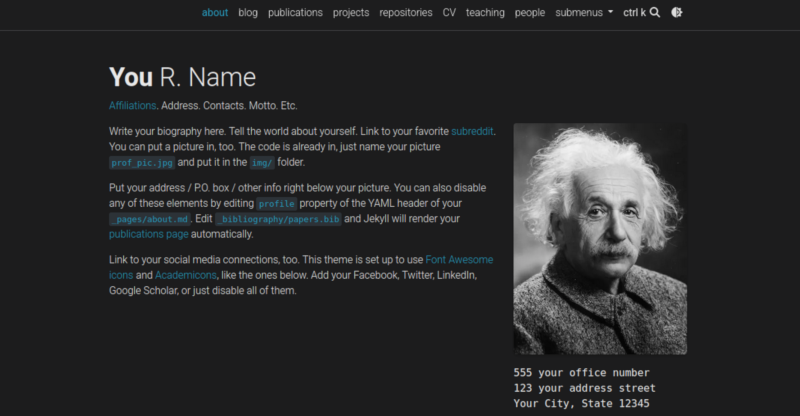Open the teaching nav item

pyautogui.click(x=485, y=13)
